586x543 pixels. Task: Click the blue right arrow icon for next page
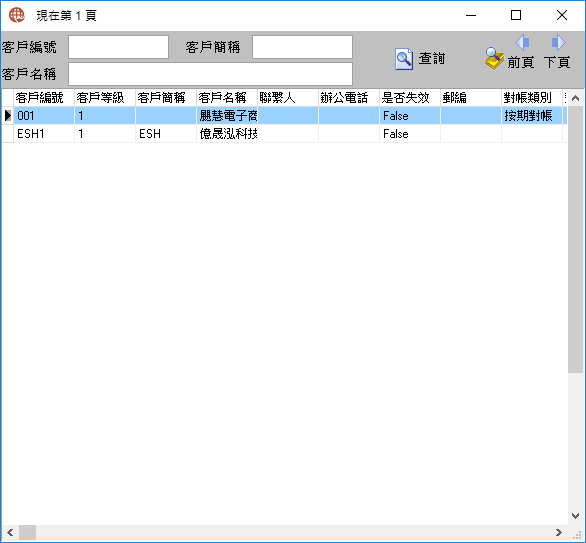point(559,42)
